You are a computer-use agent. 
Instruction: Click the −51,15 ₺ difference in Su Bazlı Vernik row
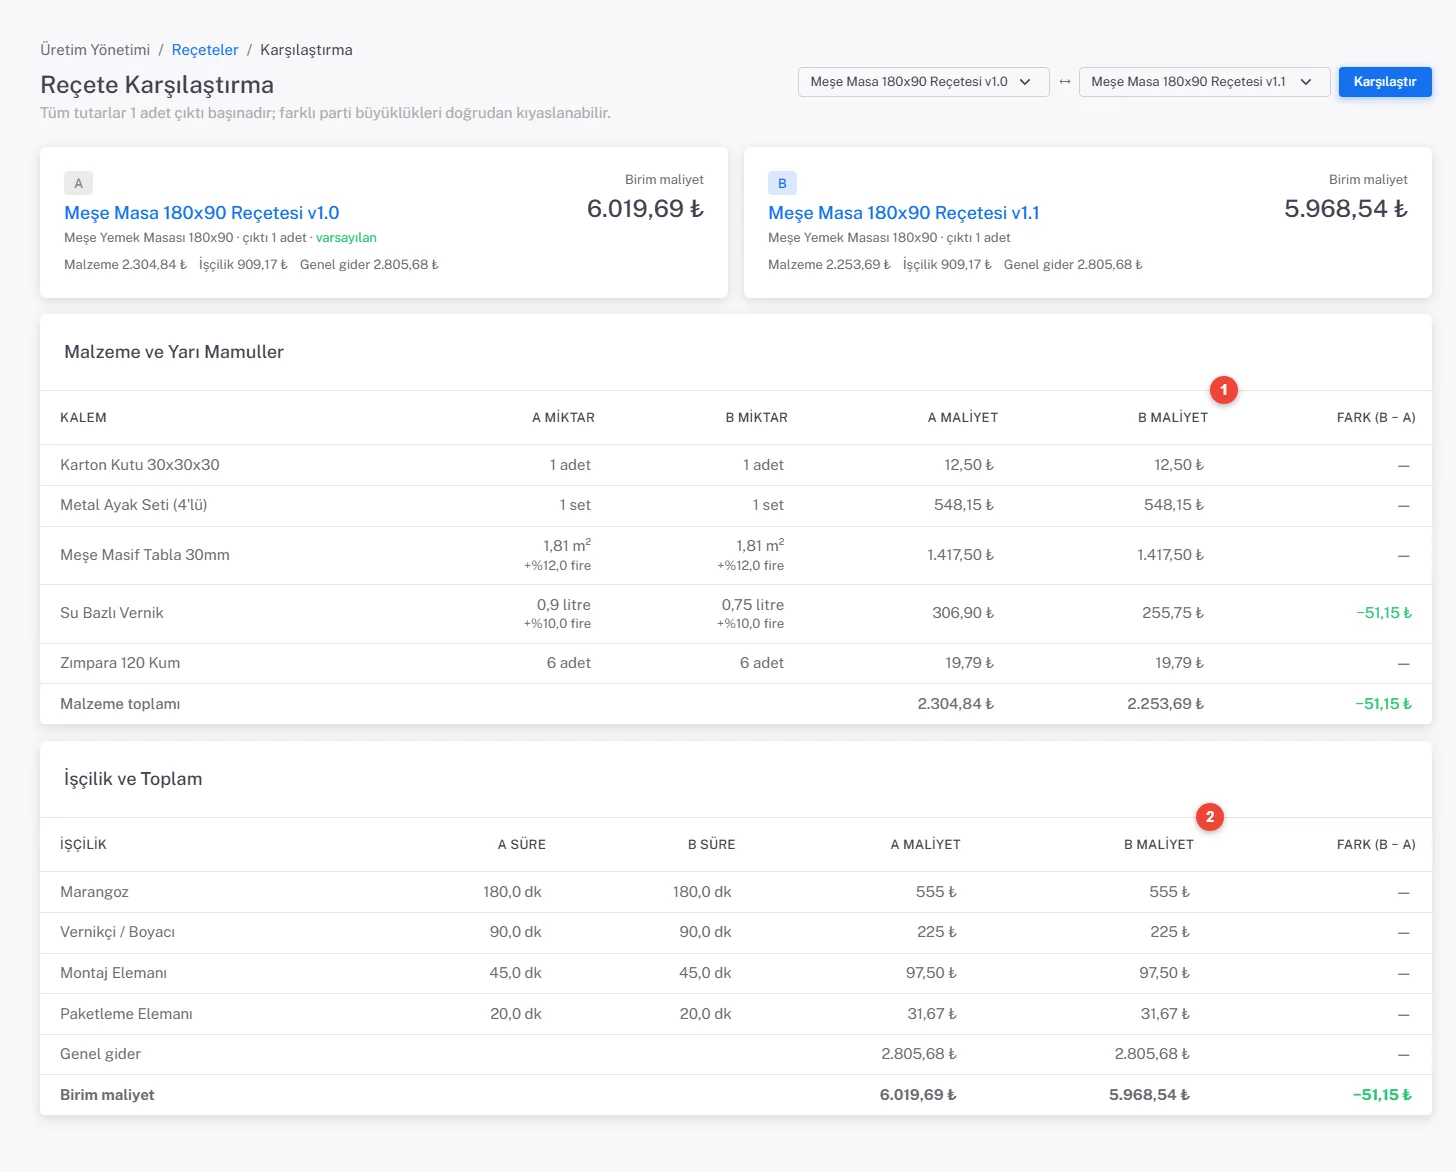pyautogui.click(x=1384, y=613)
